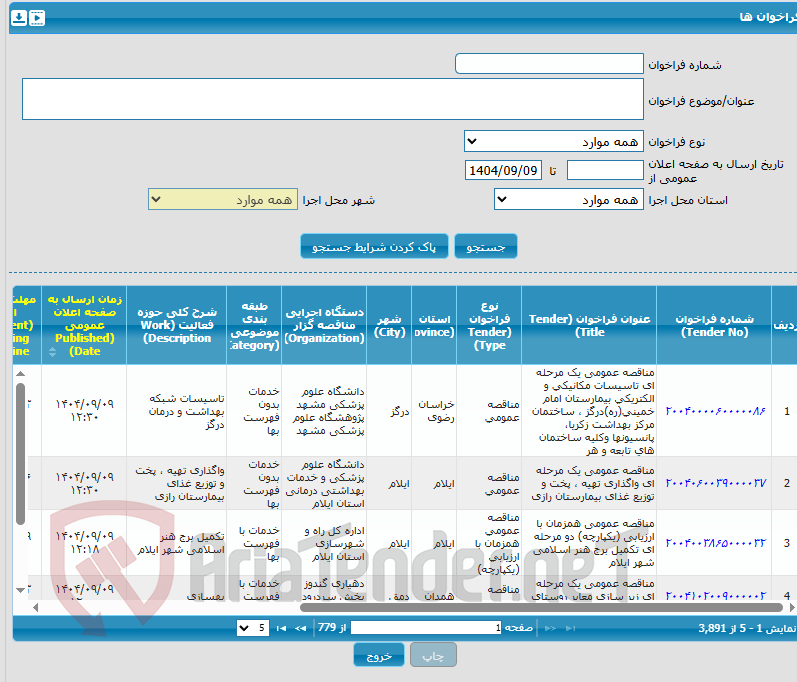Focus the tender title/subject text area

click(x=333, y=99)
